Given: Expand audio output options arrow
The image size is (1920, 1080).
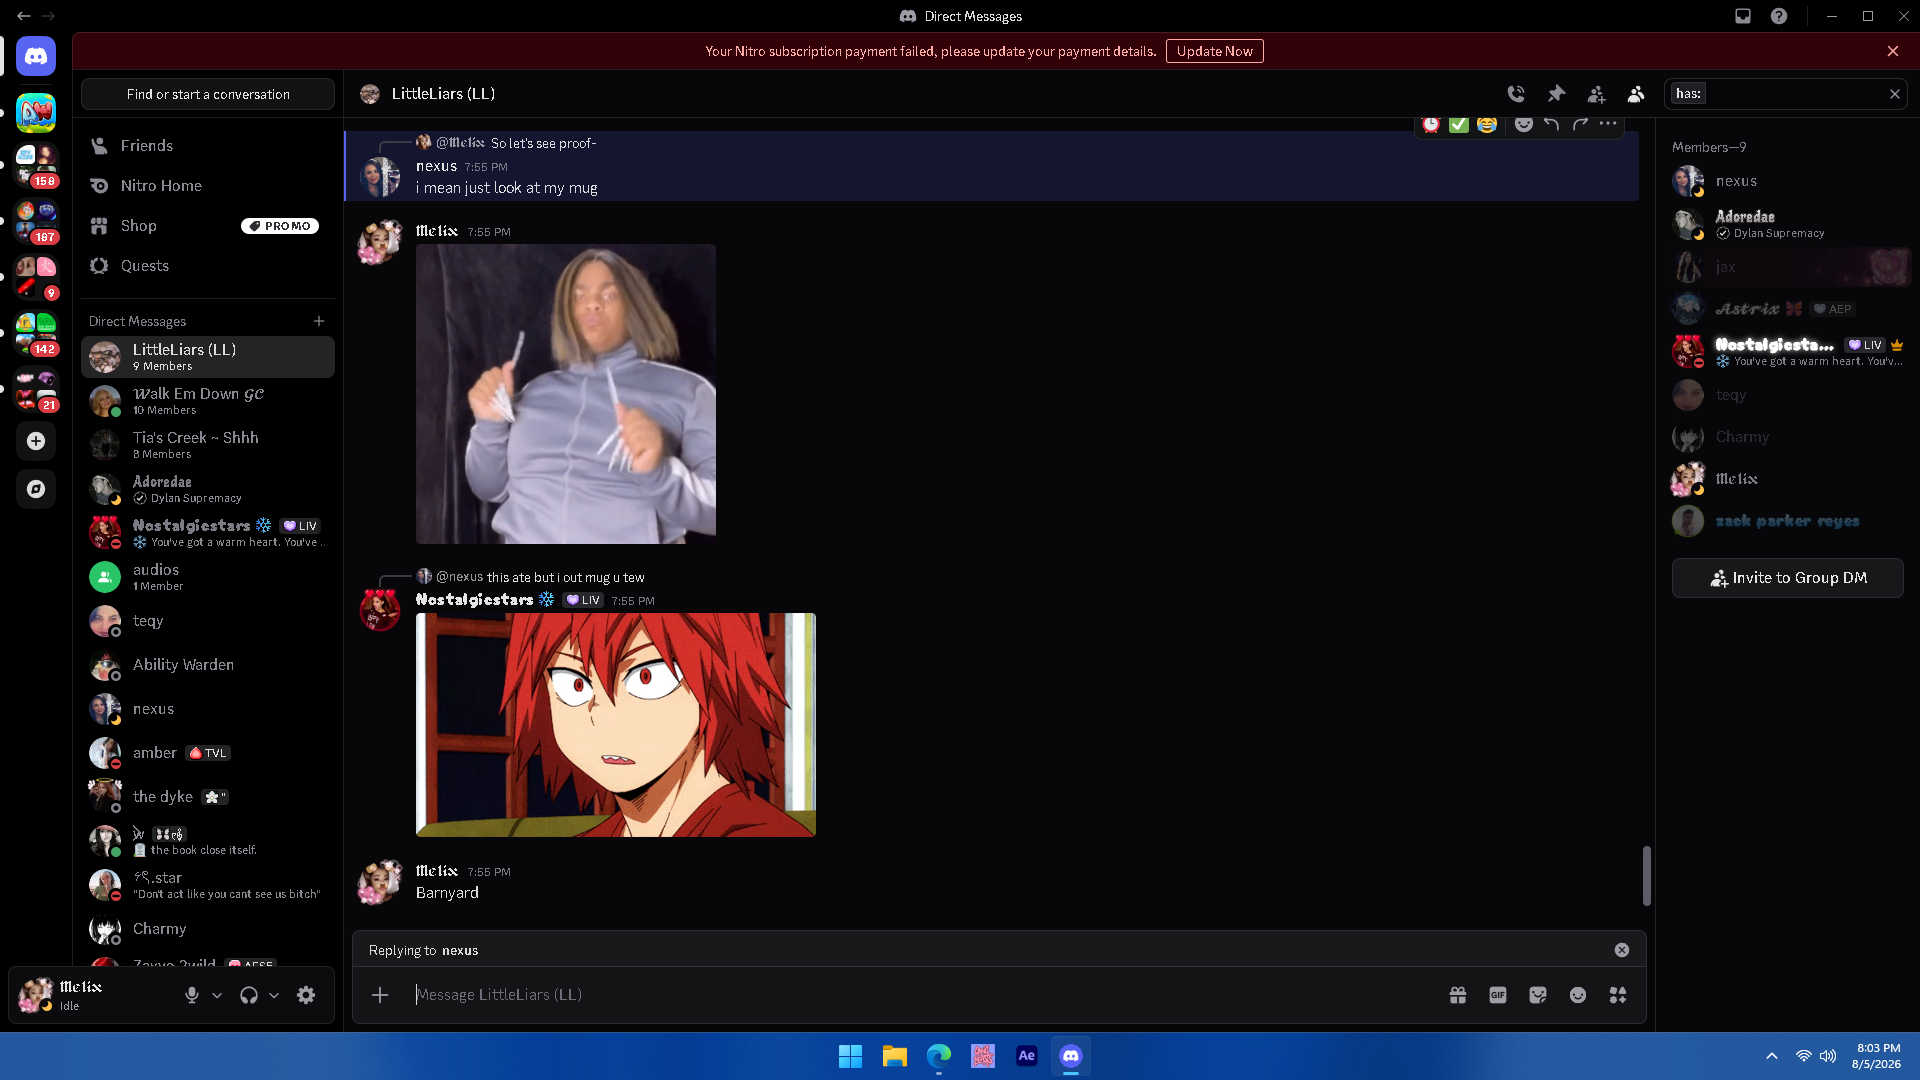Looking at the screenshot, I should tap(274, 995).
